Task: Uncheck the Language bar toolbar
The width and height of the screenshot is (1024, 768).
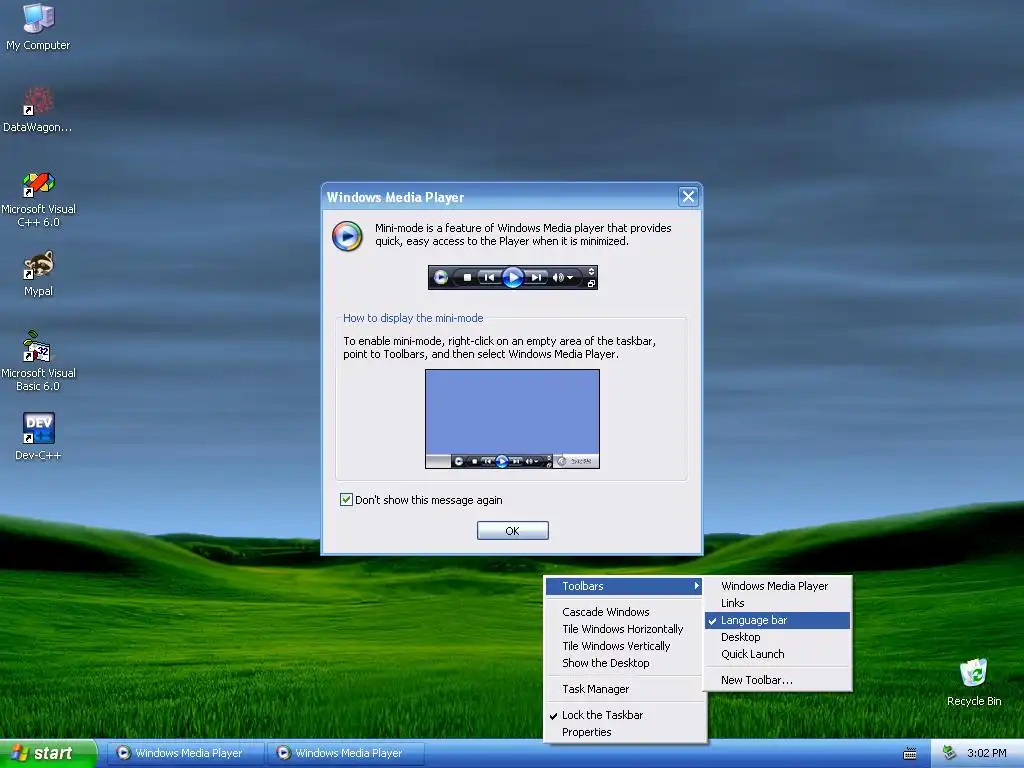Action: point(777,620)
